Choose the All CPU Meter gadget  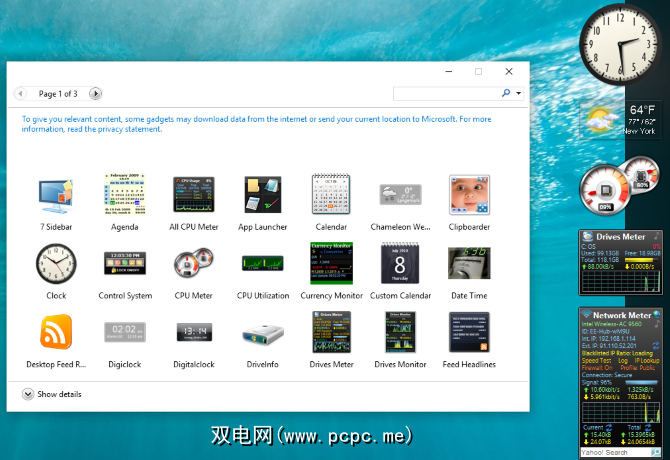pos(193,195)
